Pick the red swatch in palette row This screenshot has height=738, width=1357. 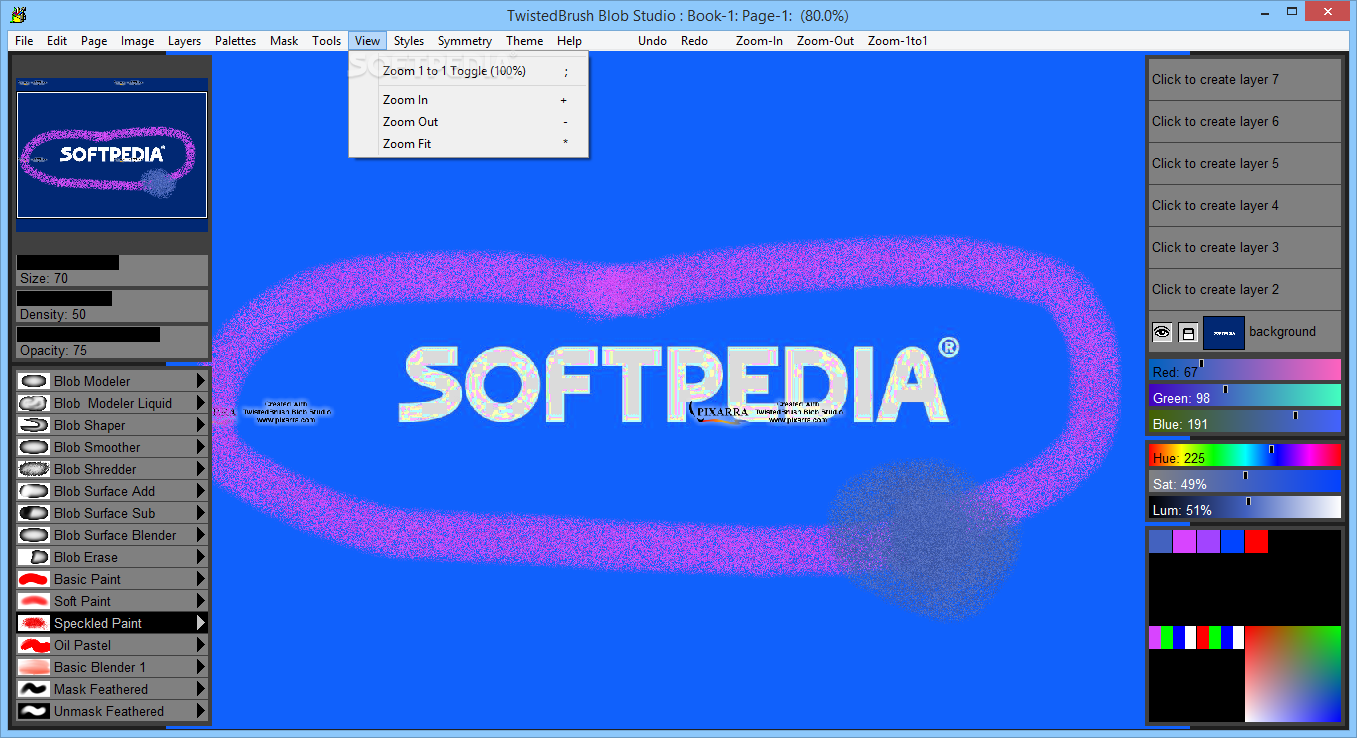[1256, 541]
